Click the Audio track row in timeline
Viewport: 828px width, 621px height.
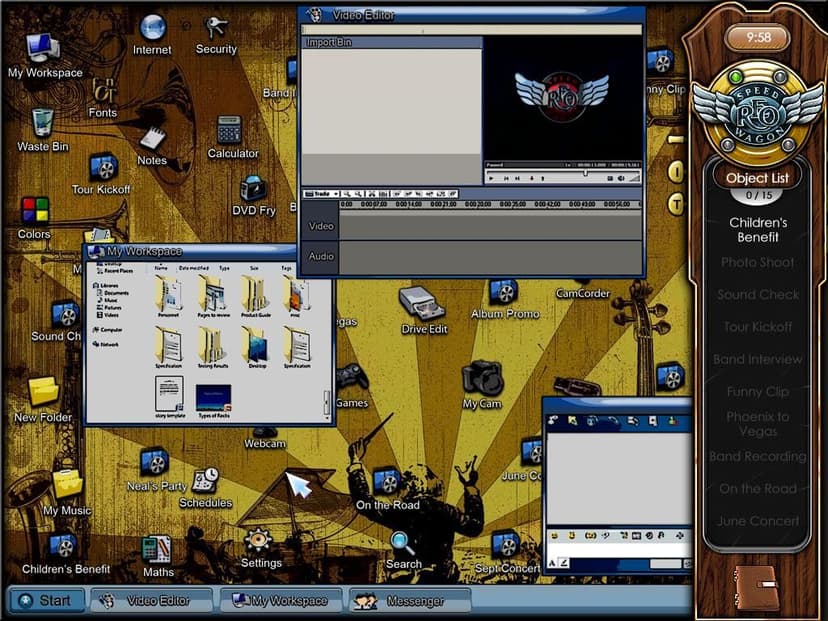click(473, 257)
